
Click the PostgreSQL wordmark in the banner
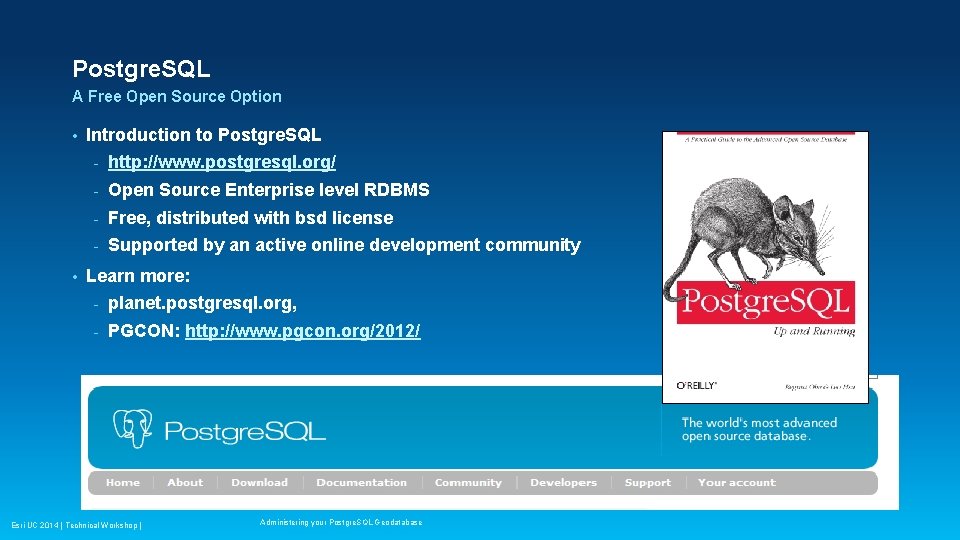245,432
